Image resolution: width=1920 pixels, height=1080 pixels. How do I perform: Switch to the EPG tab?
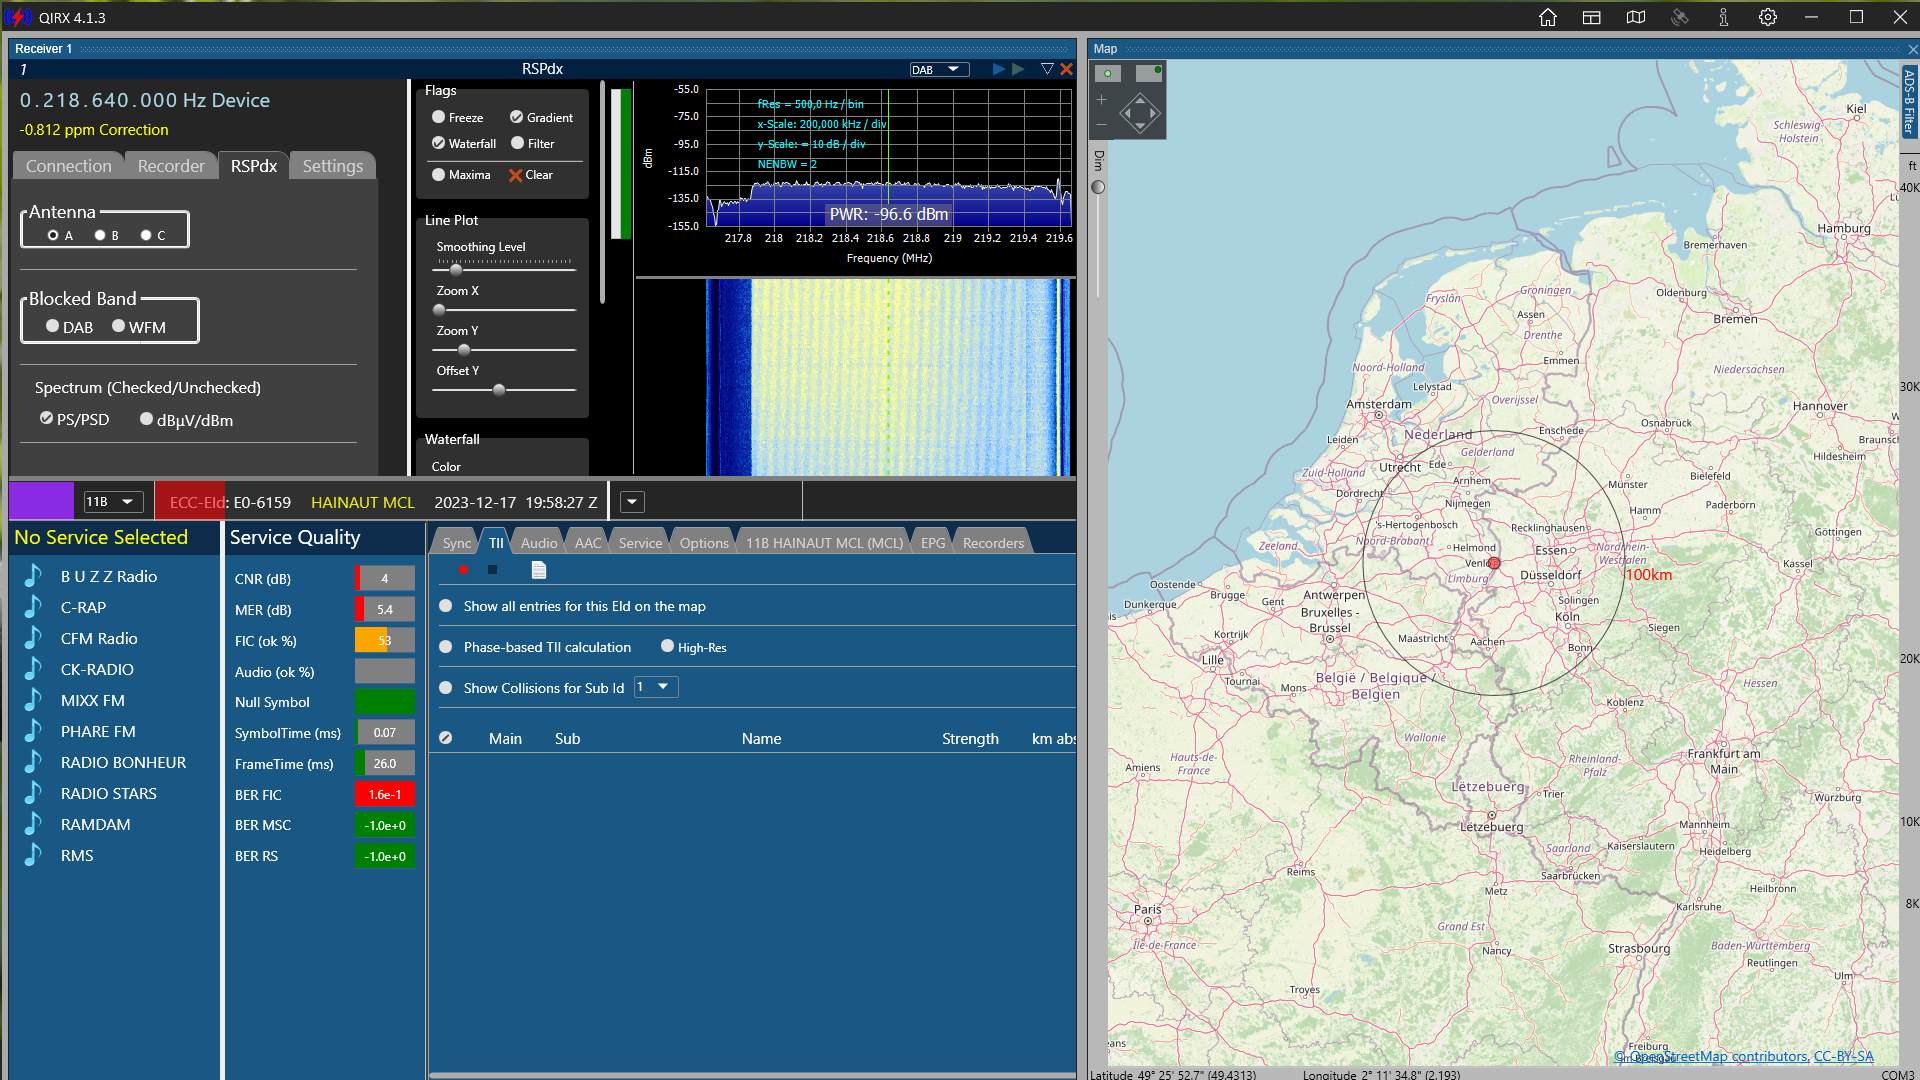[x=932, y=543]
